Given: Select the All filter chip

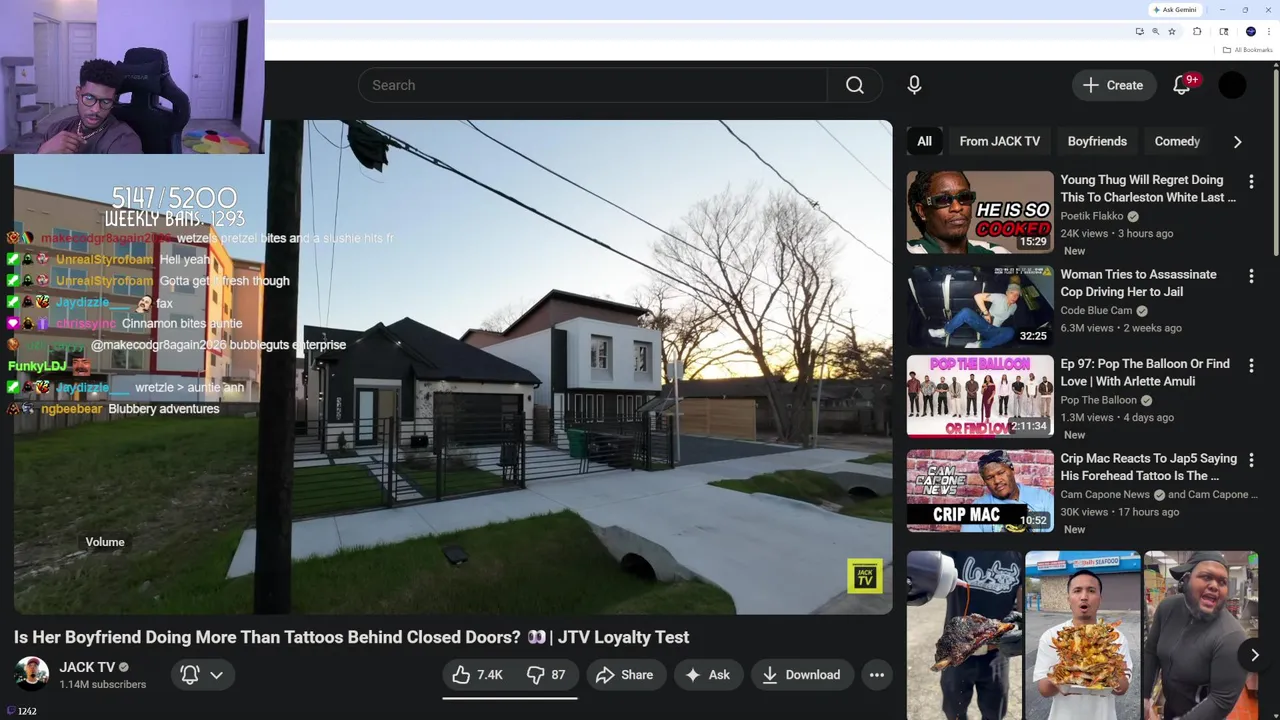Looking at the screenshot, I should click(924, 142).
